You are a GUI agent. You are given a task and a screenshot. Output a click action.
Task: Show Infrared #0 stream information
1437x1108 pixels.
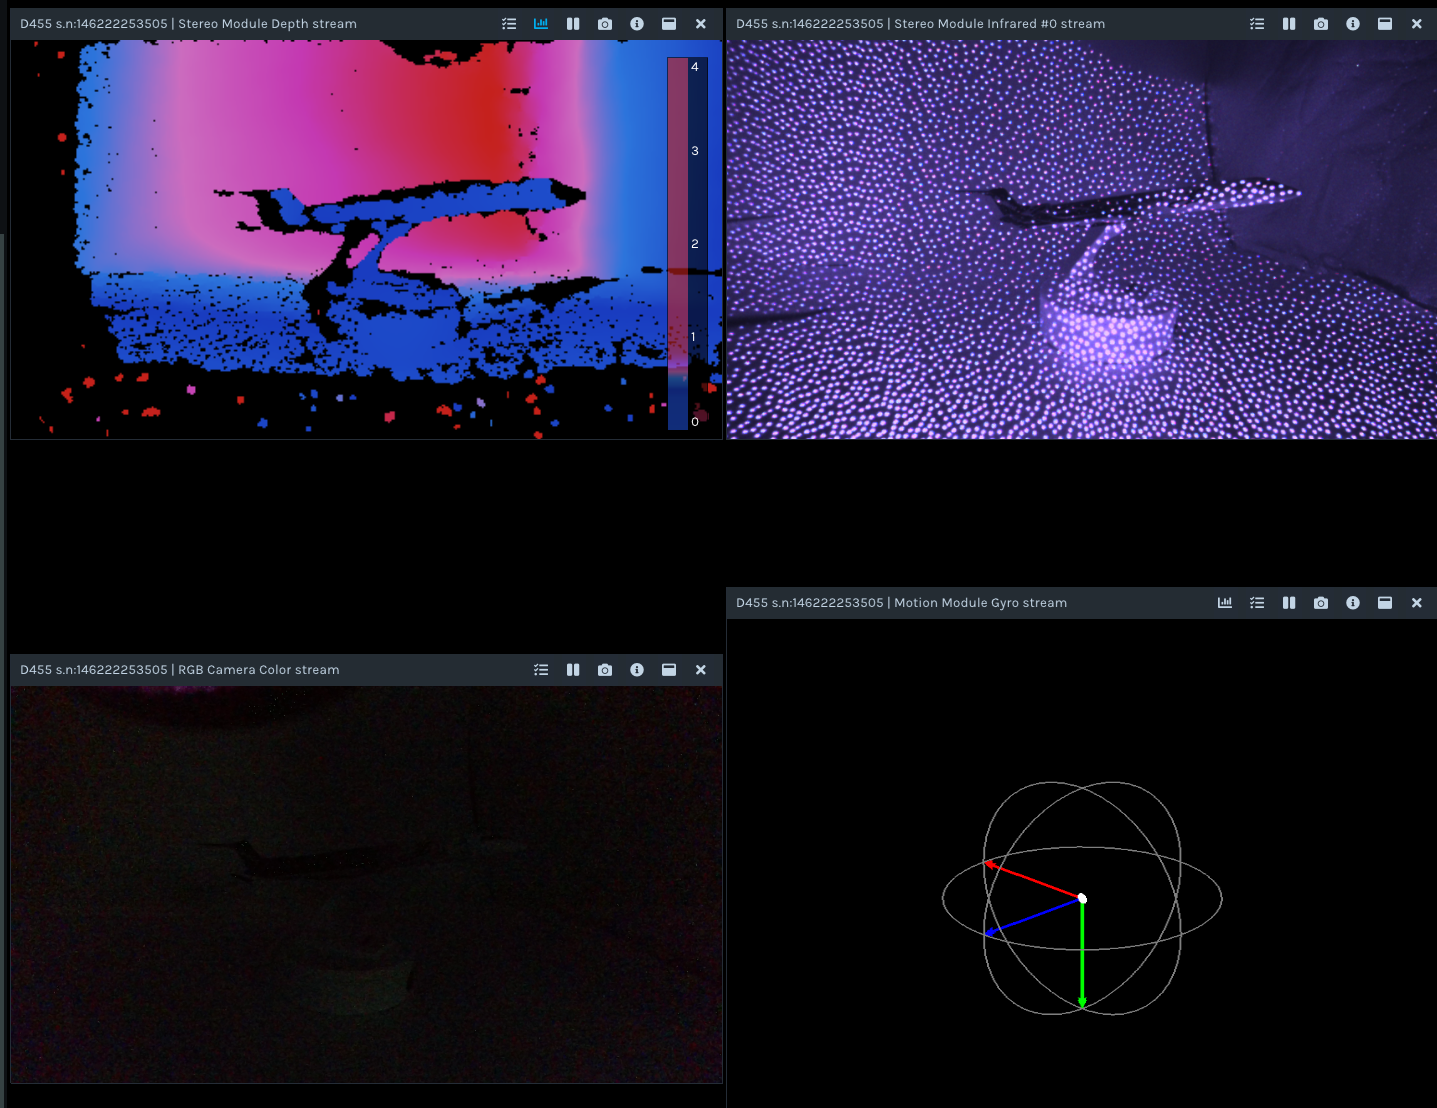tap(1353, 24)
